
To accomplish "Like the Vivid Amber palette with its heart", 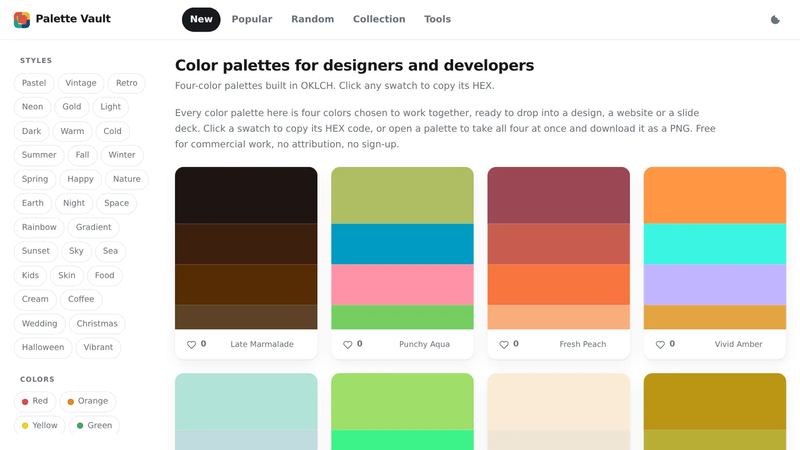I will click(x=660, y=344).
